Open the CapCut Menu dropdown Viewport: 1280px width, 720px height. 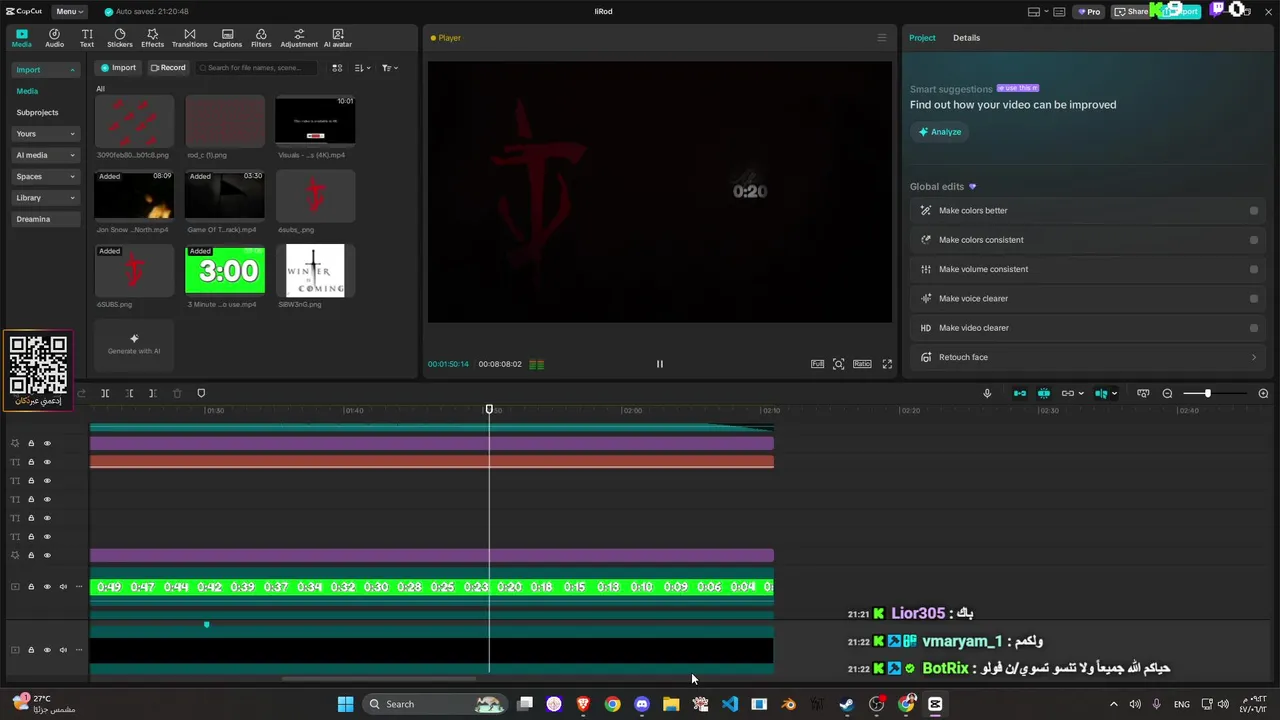[x=69, y=12]
